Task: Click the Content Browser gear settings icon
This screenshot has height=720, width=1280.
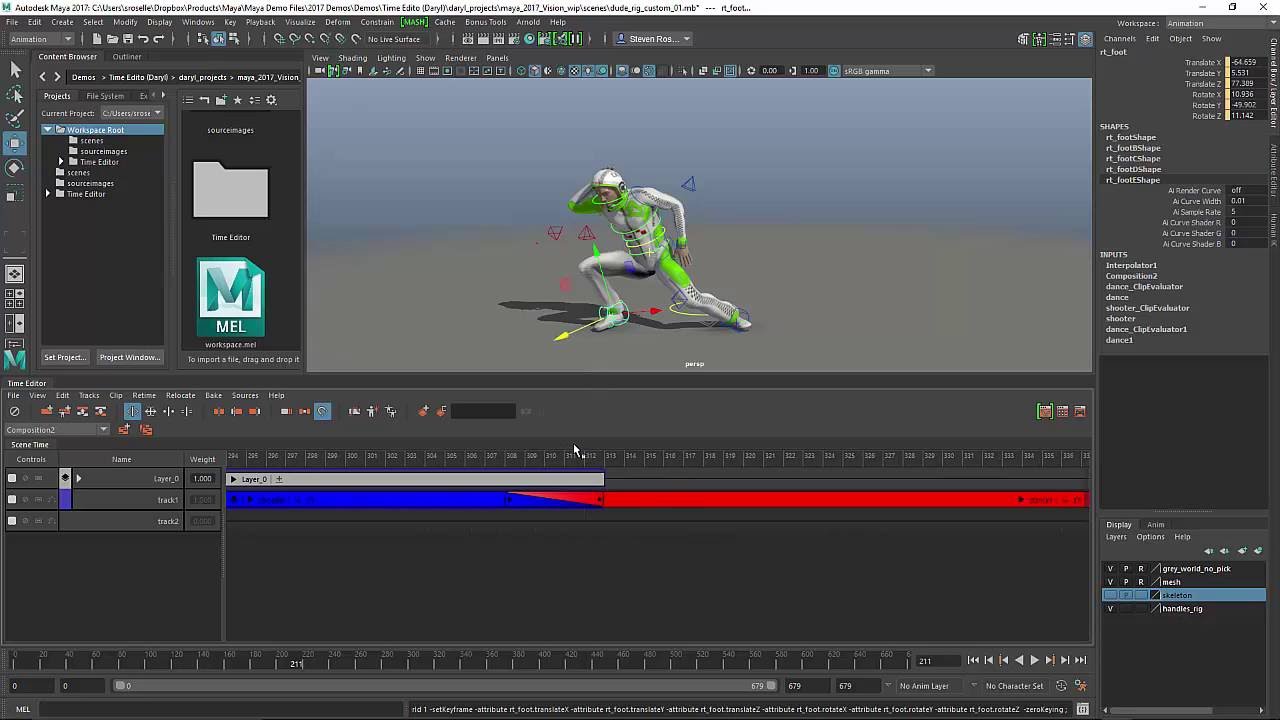Action: coord(271,100)
